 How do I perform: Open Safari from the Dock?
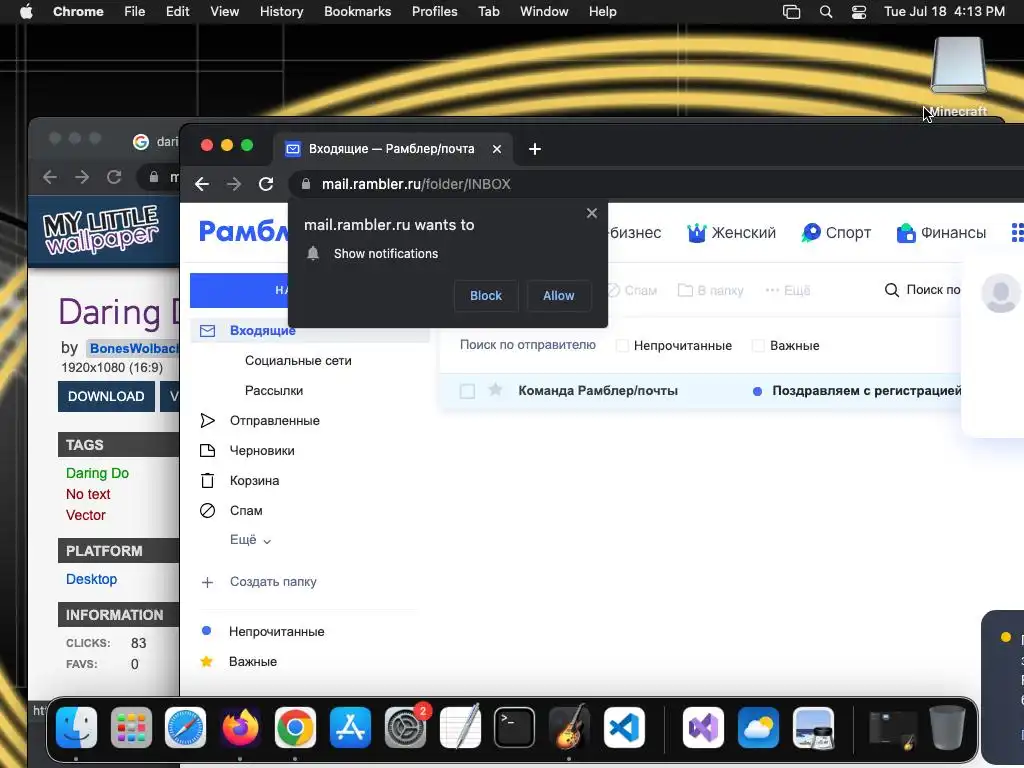click(185, 728)
